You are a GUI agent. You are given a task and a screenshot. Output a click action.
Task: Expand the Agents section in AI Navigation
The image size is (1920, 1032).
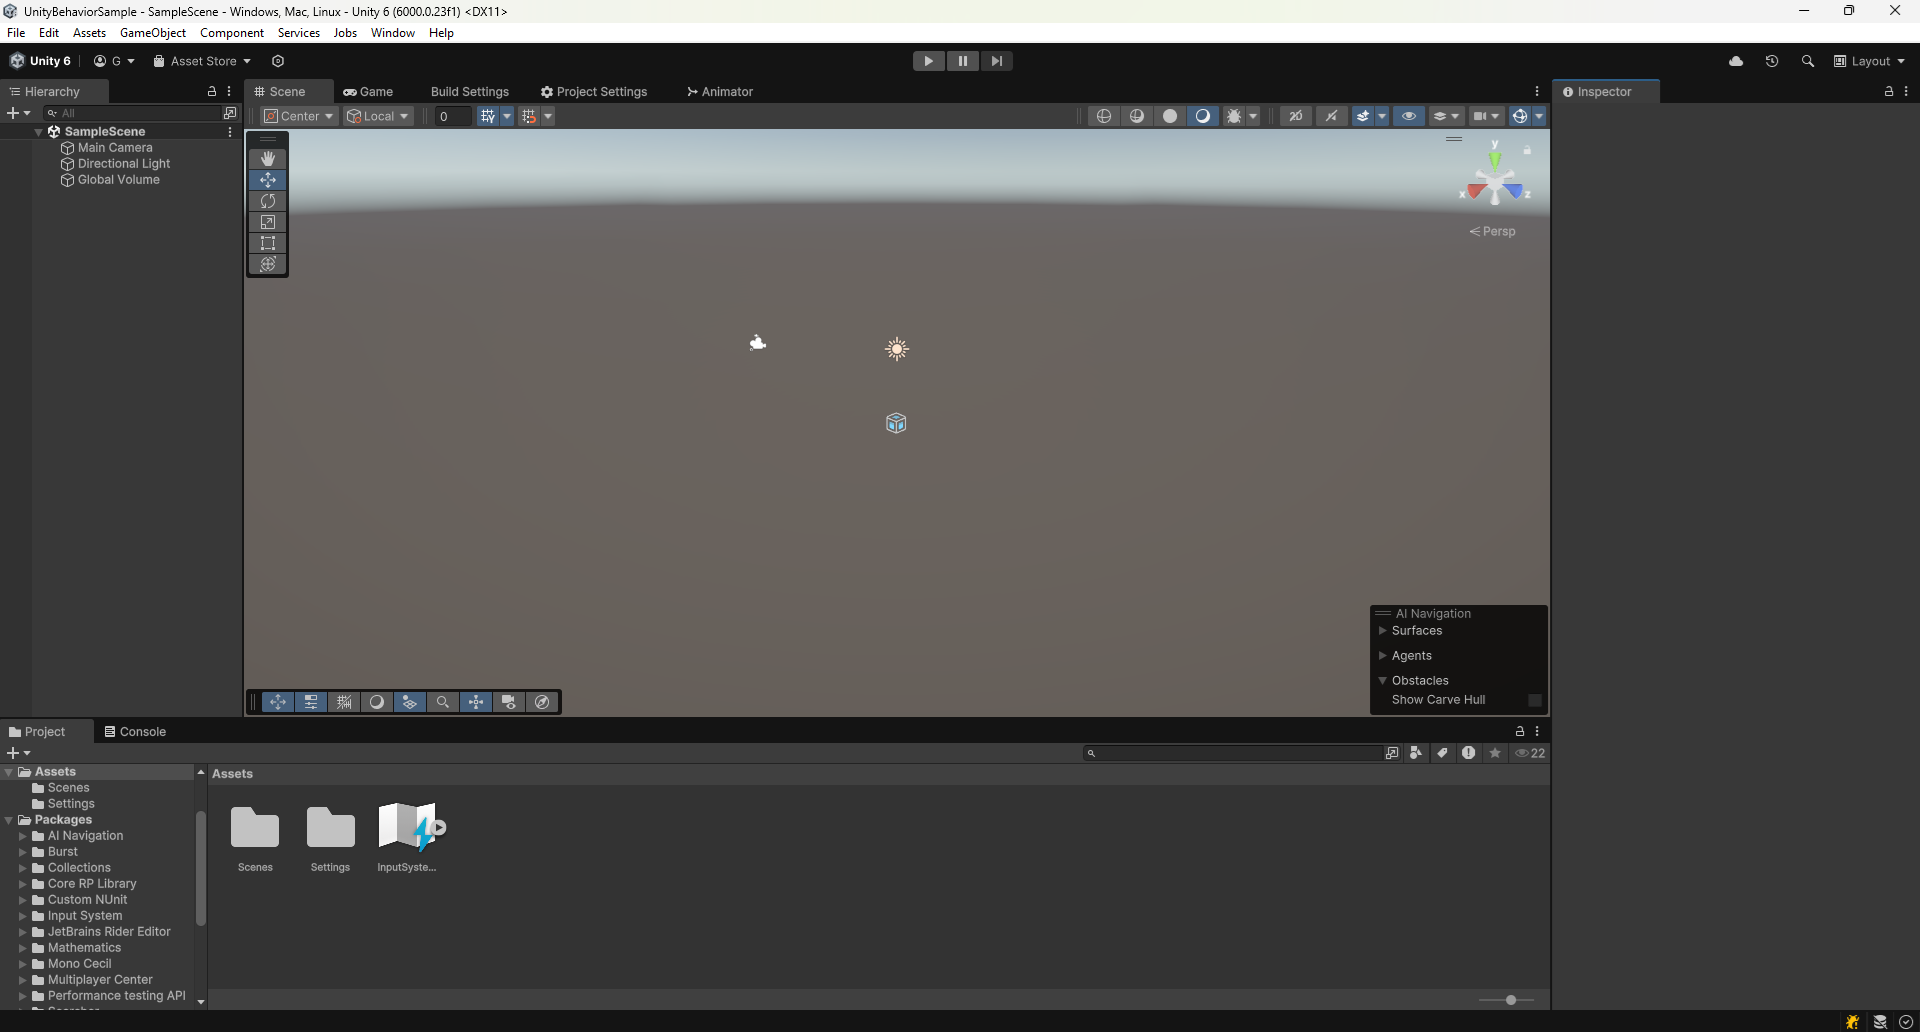tap(1383, 656)
